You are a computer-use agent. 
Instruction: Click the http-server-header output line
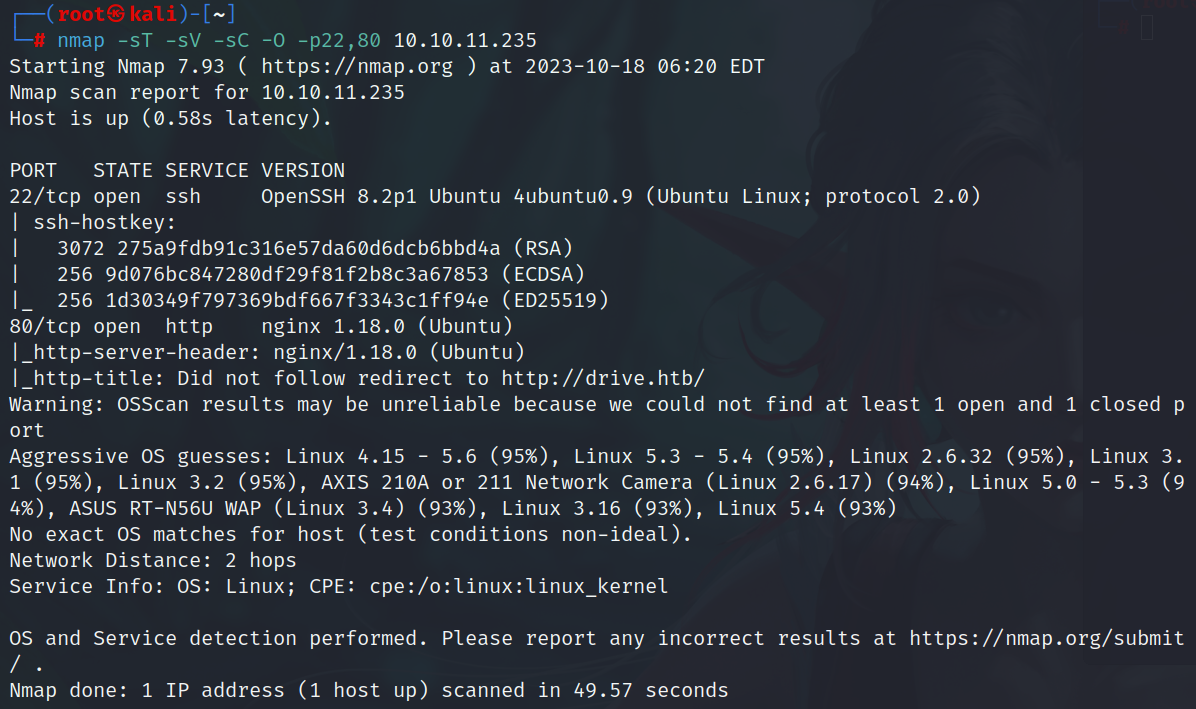[267, 352]
